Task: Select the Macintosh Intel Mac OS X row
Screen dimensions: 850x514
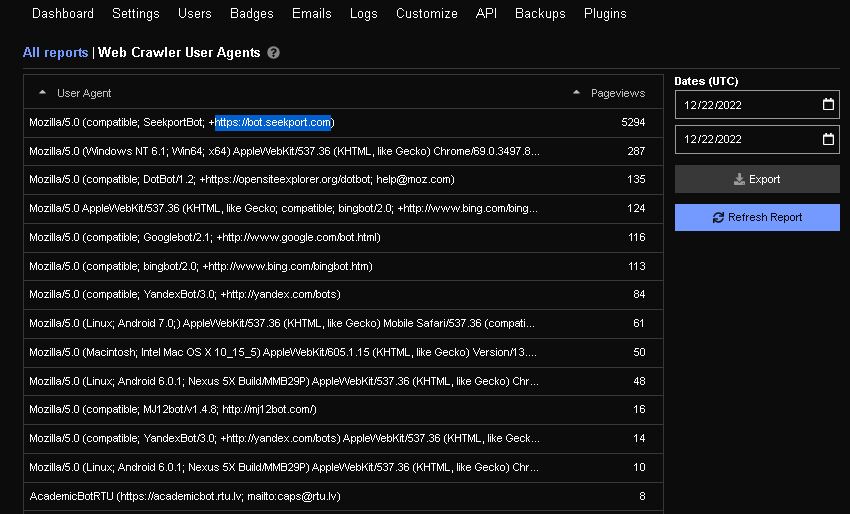Action: coord(343,352)
